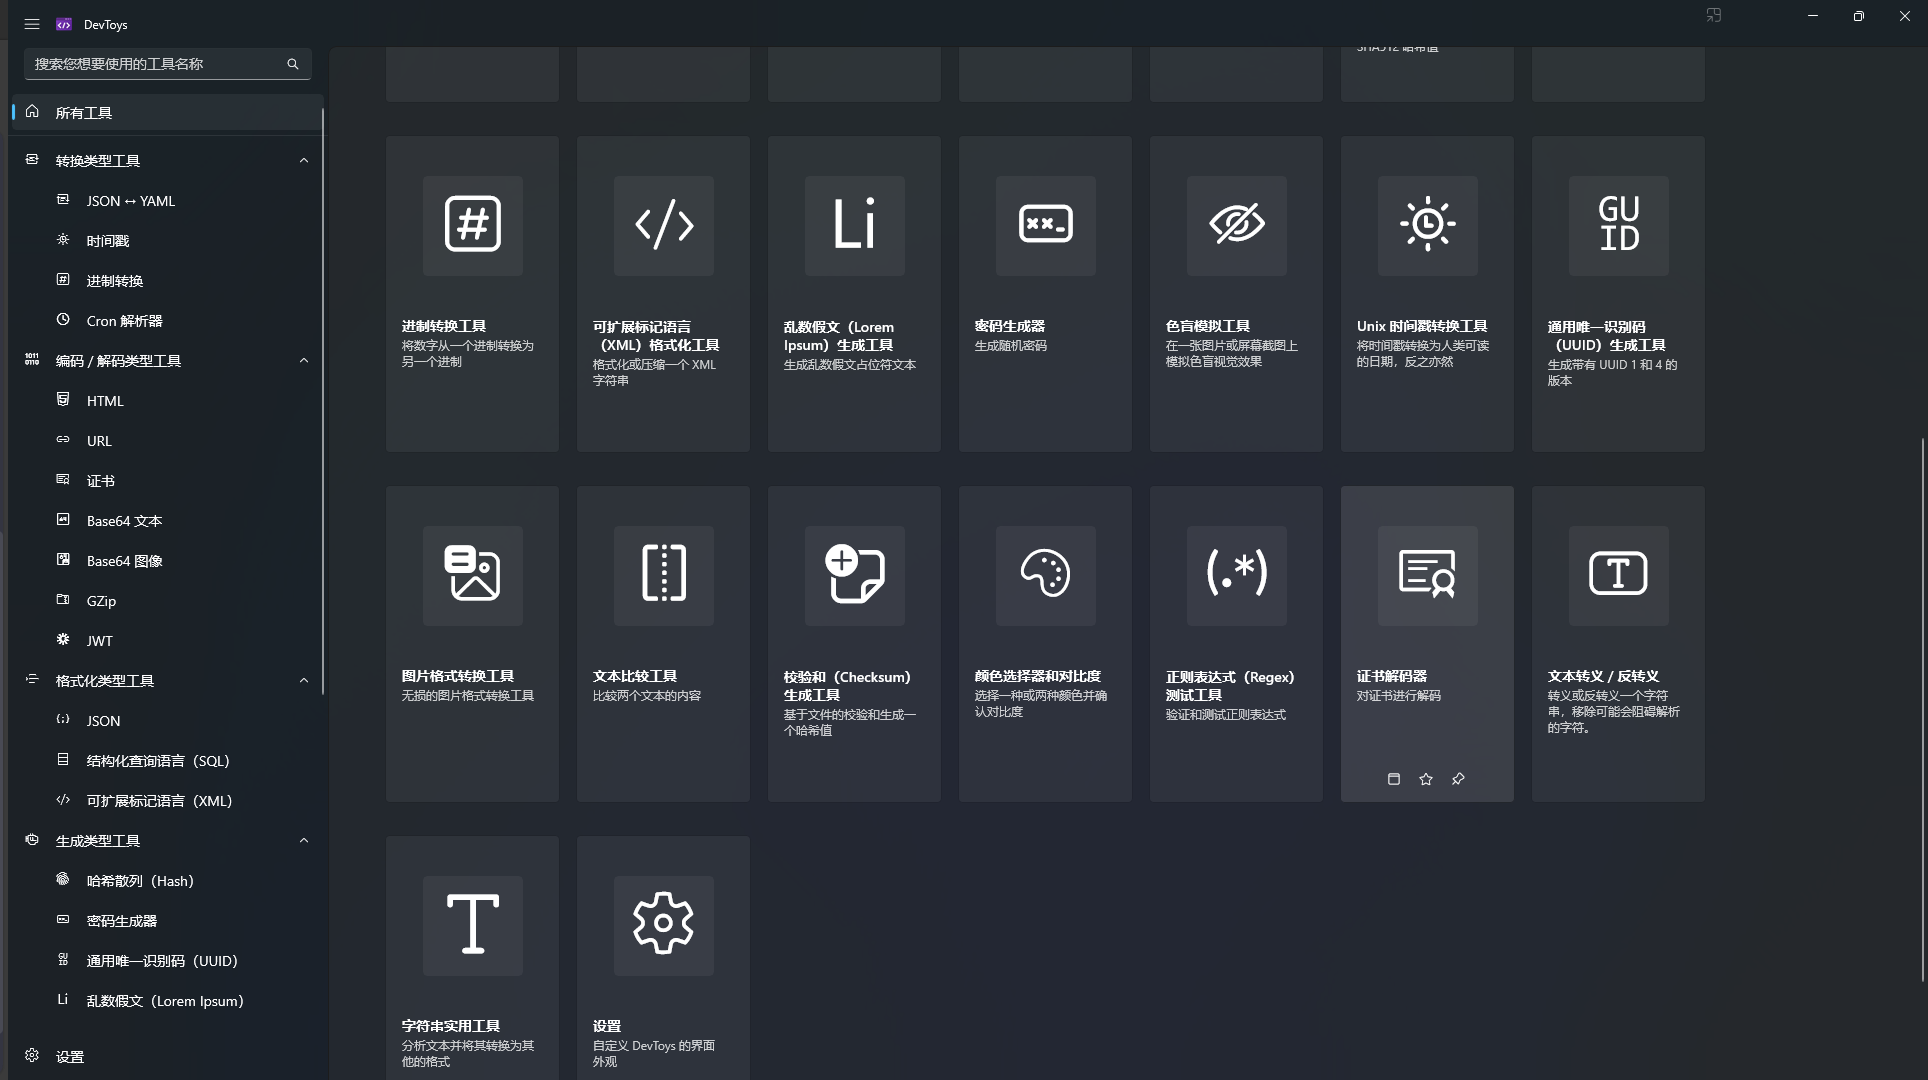This screenshot has width=1928, height=1080.
Task: Open the Checksum generator tile icon
Action: tap(854, 575)
